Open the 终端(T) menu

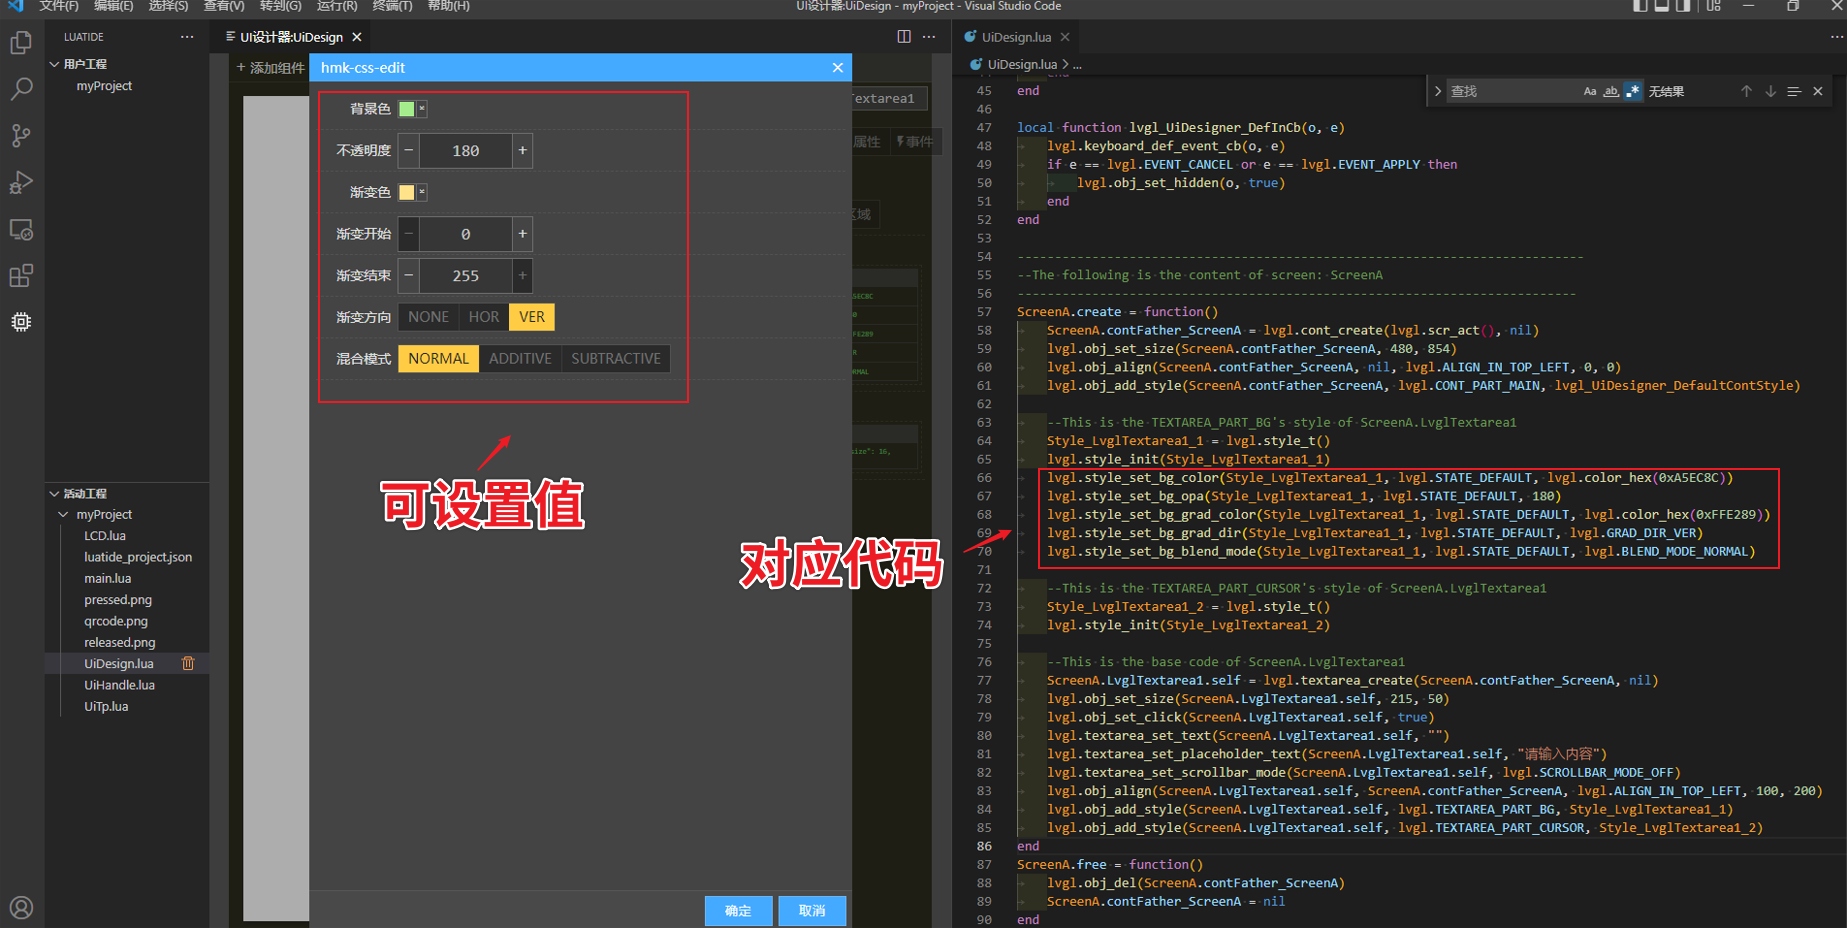click(x=392, y=6)
